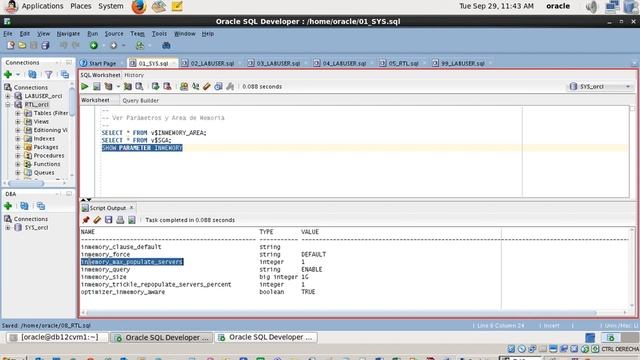Viewport: 640px width, 360px height.
Task: Click the Unshared SQL Worksheet icon
Action: click(184, 87)
